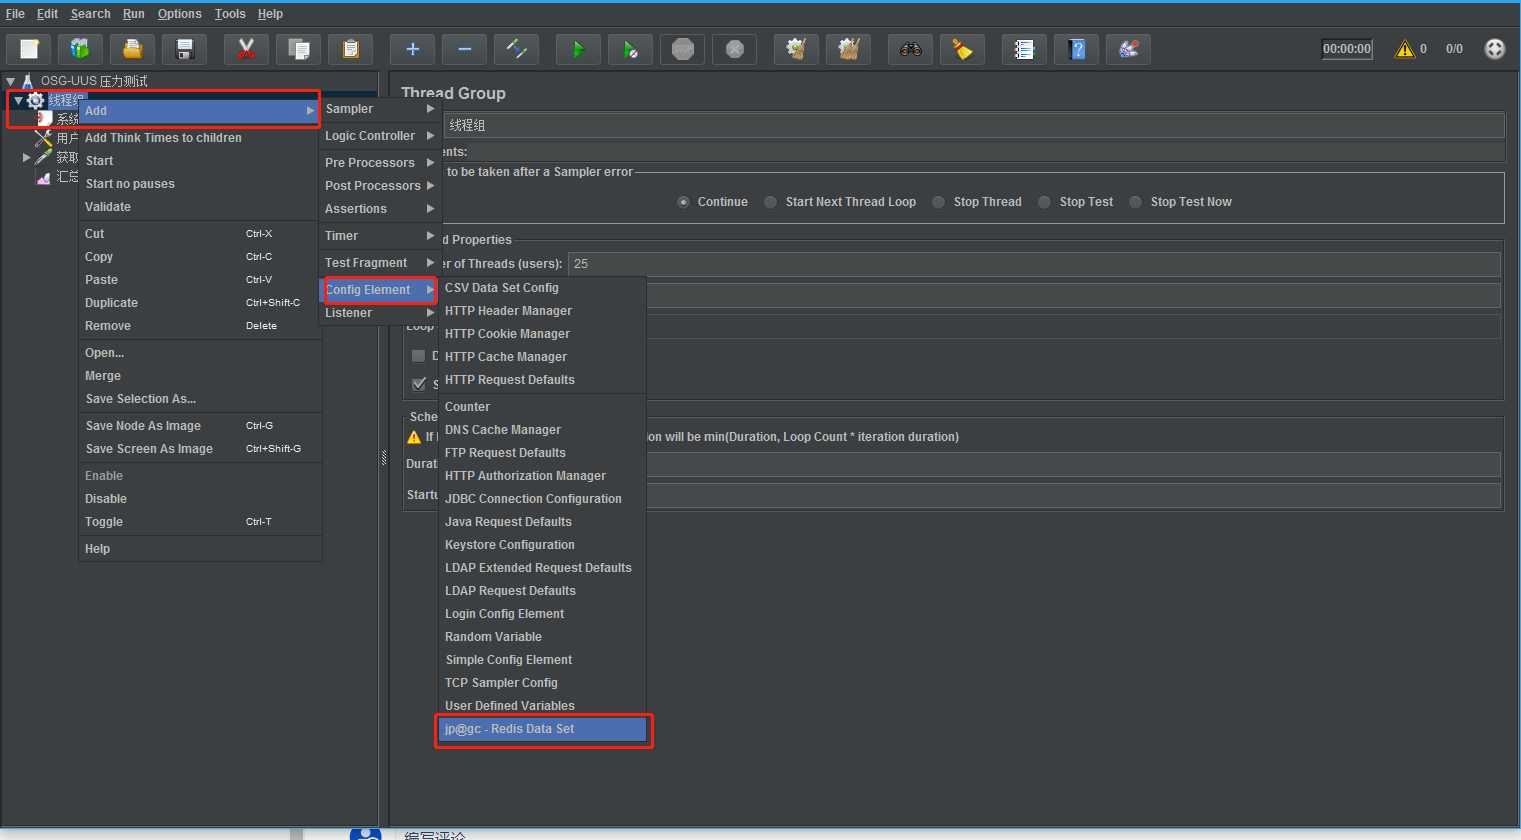Choose User Defined Variables
The width and height of the screenshot is (1521, 840).
[x=543, y=706]
